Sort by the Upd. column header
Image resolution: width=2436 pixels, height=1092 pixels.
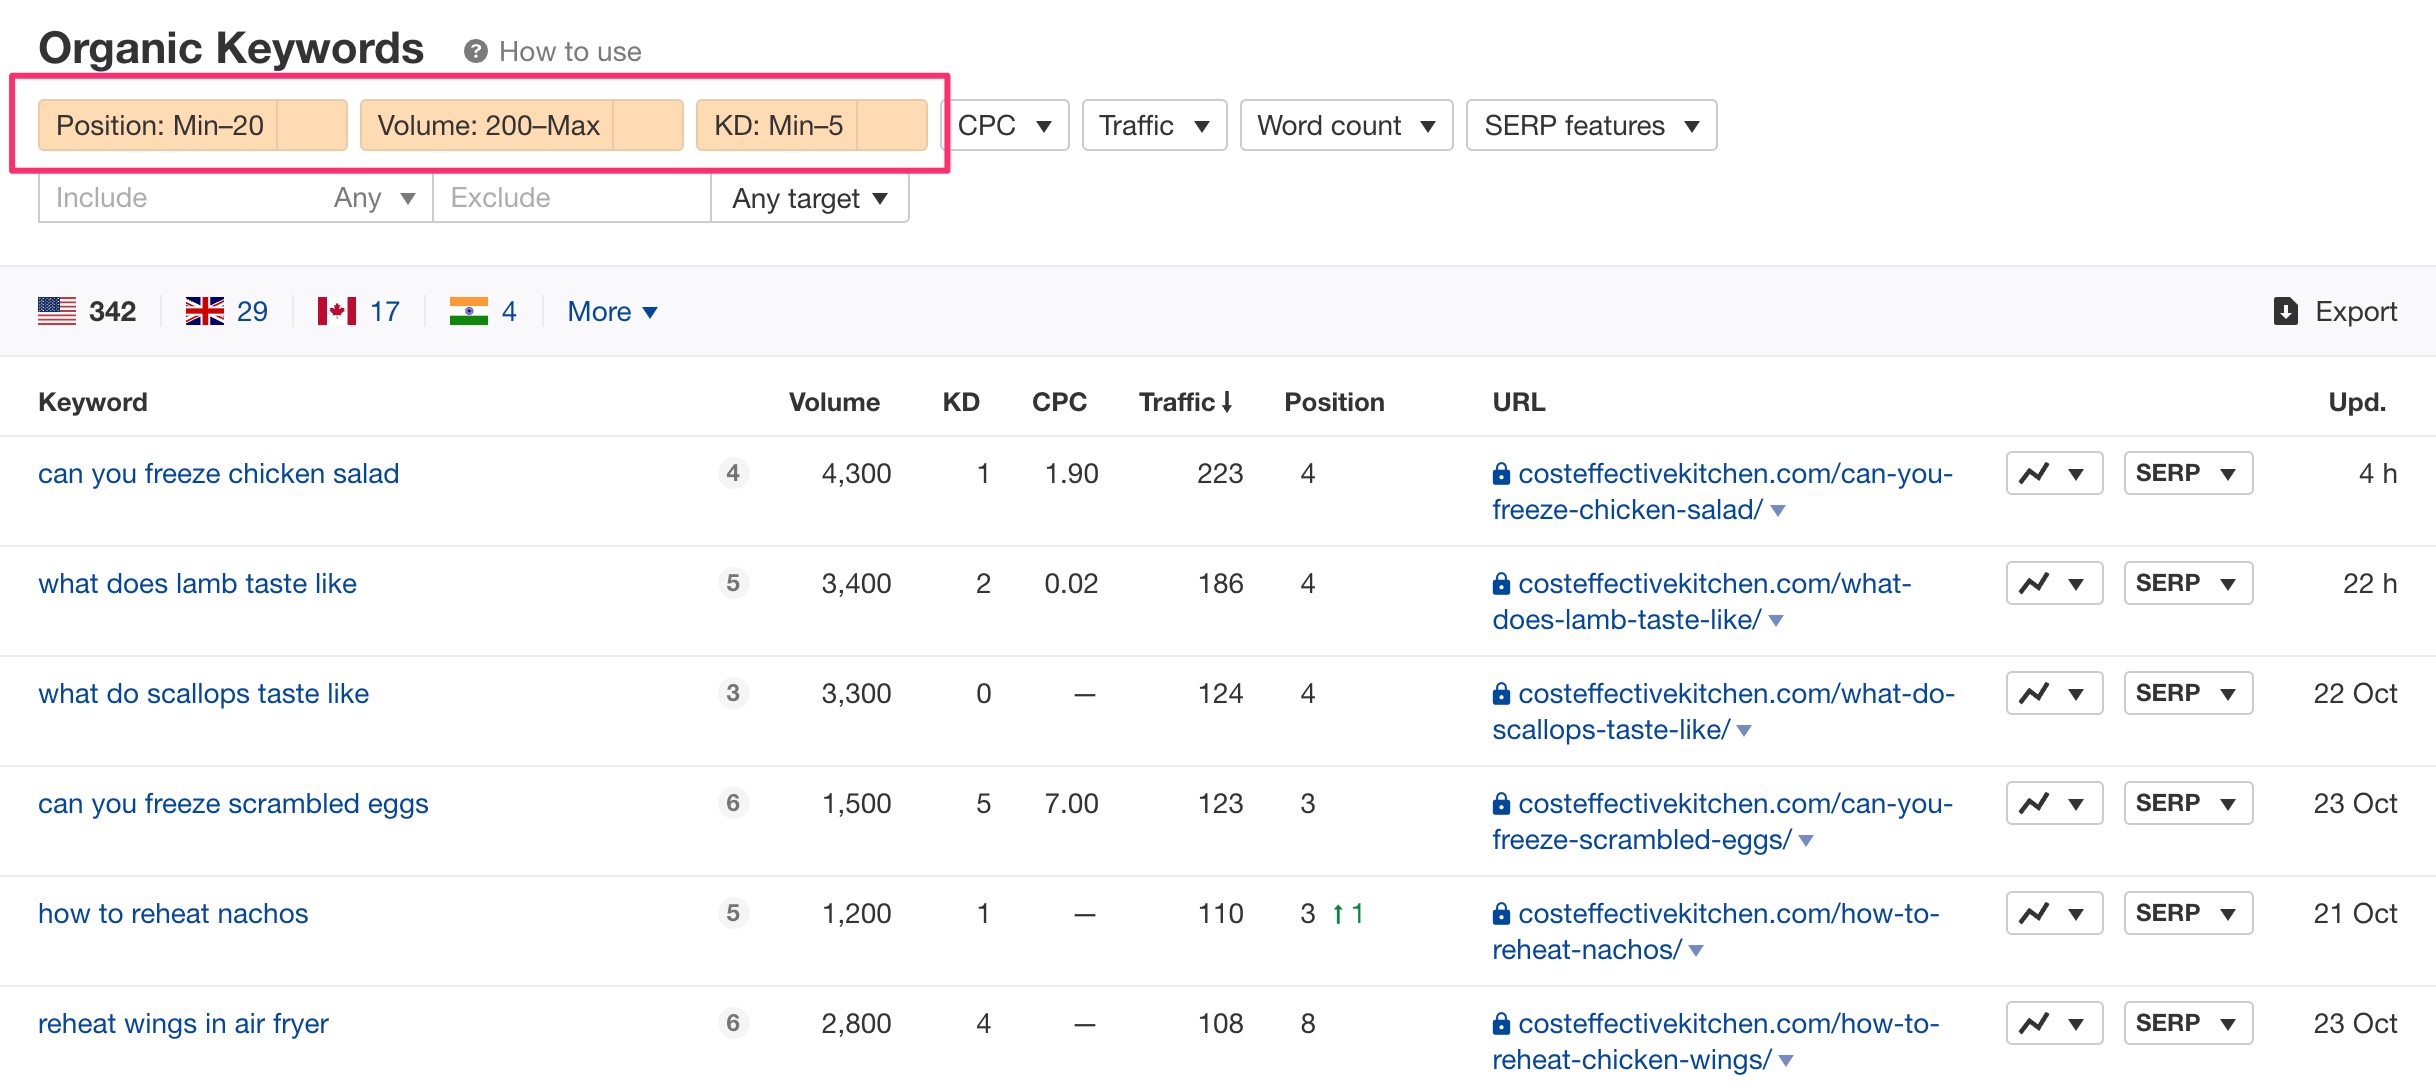pyautogui.click(x=2357, y=402)
